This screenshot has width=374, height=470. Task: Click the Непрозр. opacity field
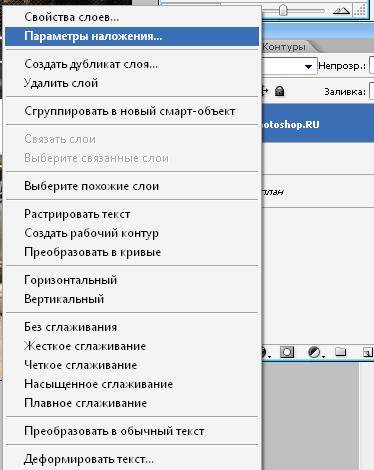click(x=372, y=66)
